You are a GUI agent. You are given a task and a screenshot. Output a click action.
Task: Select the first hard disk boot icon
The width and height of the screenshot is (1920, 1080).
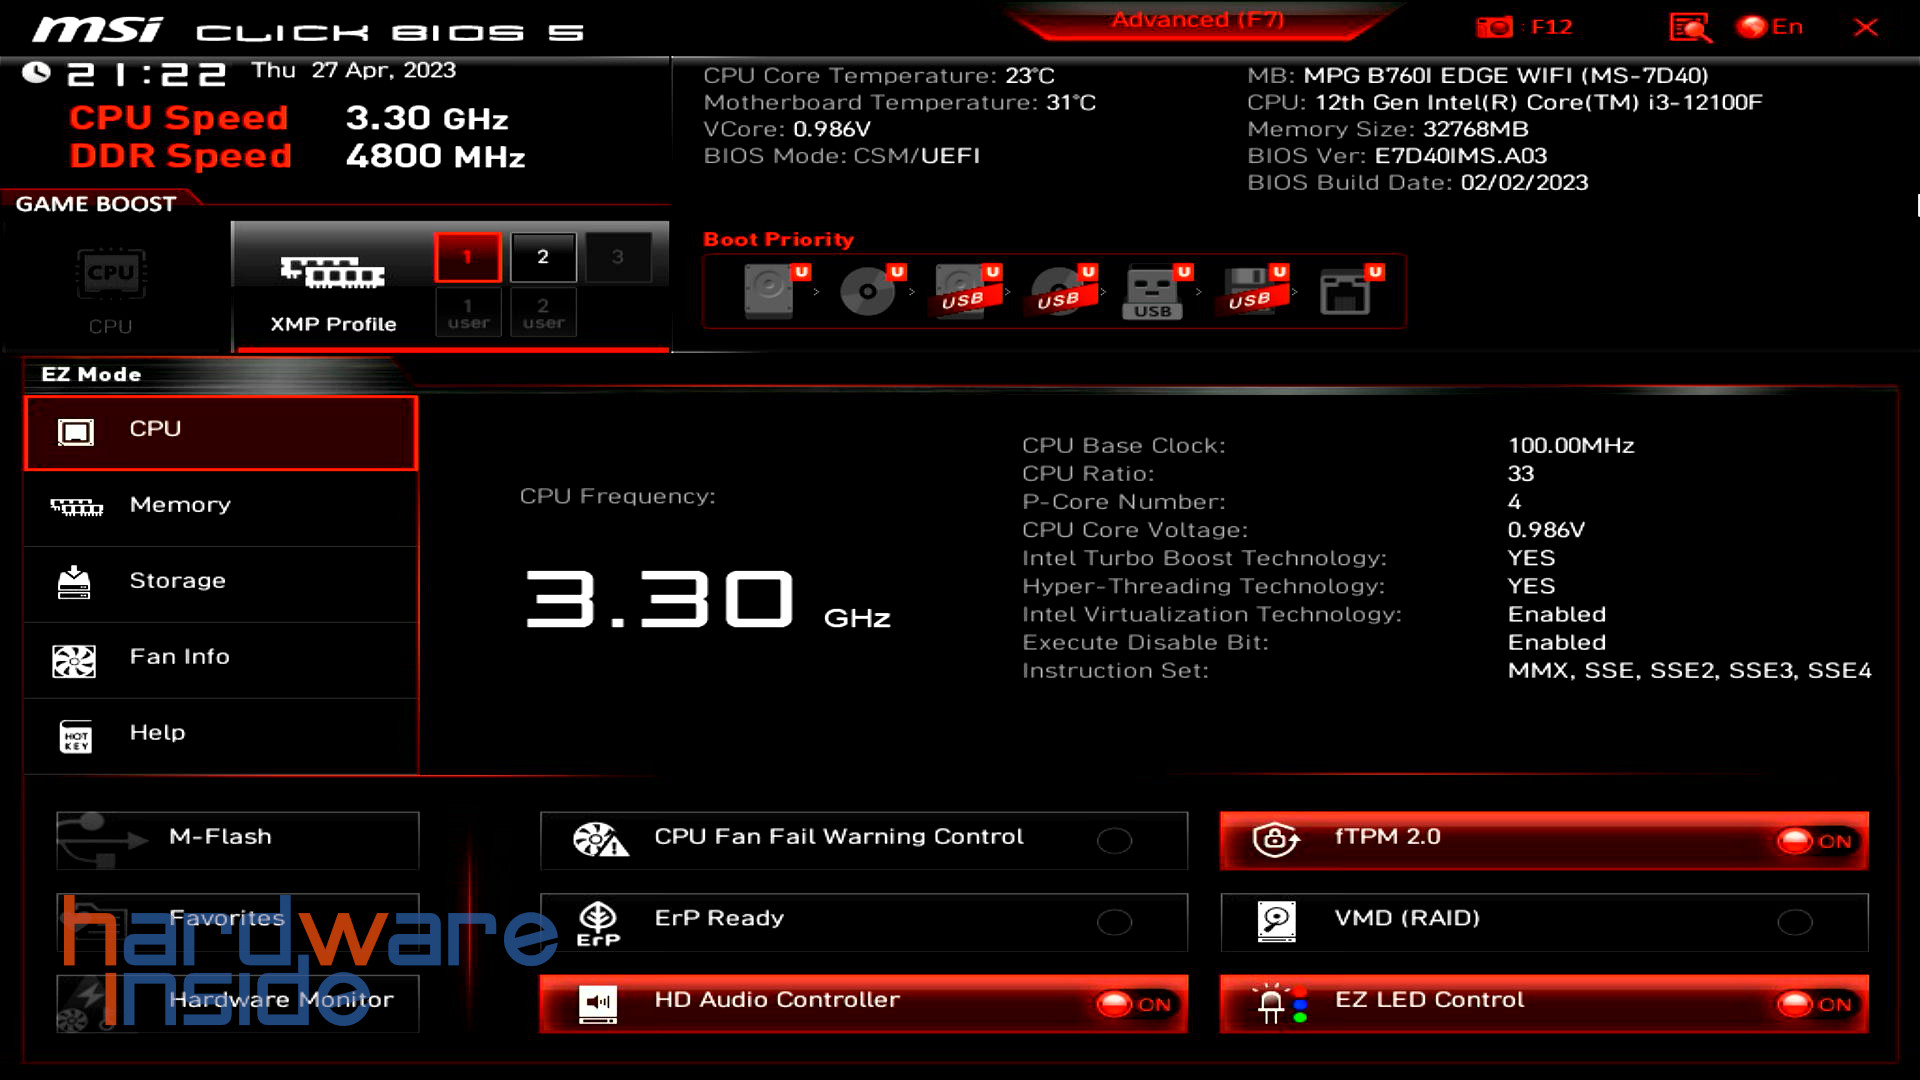coord(769,292)
